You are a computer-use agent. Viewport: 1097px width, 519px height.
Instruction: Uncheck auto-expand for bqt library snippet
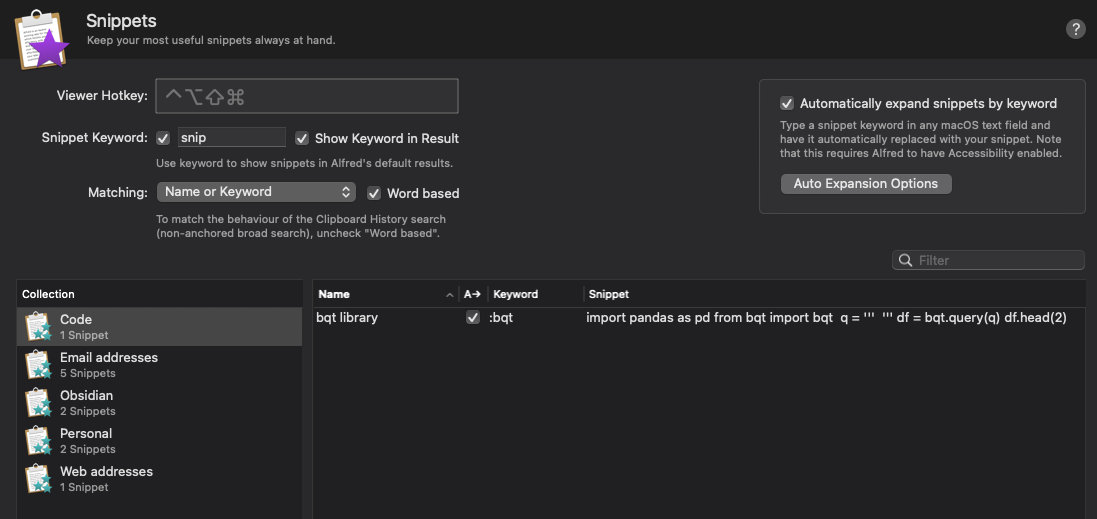pos(473,317)
